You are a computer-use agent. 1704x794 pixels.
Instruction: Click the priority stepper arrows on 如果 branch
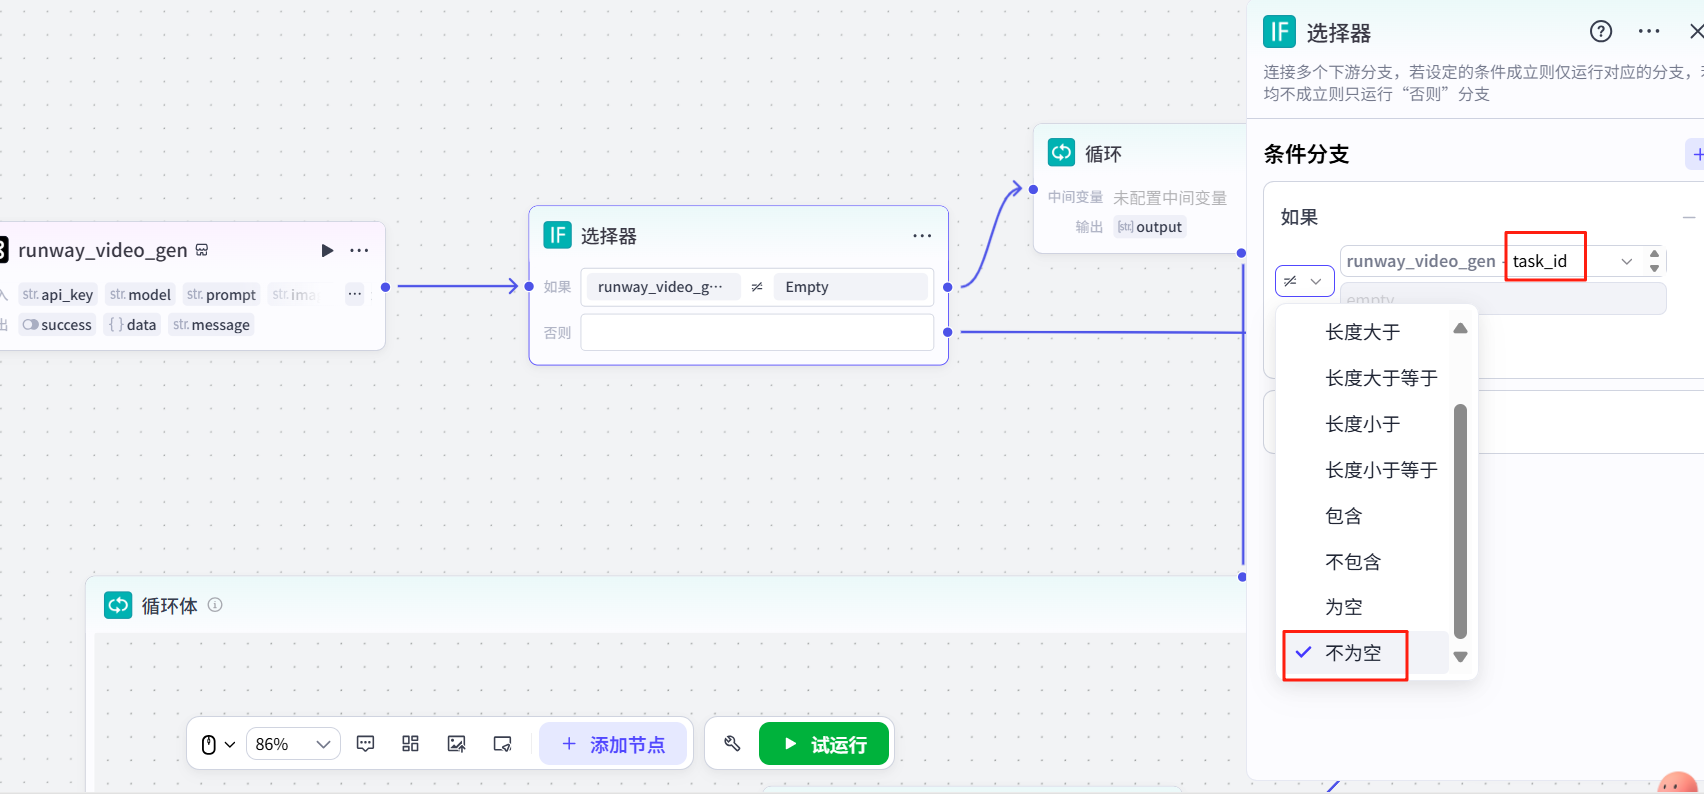coord(1654,261)
